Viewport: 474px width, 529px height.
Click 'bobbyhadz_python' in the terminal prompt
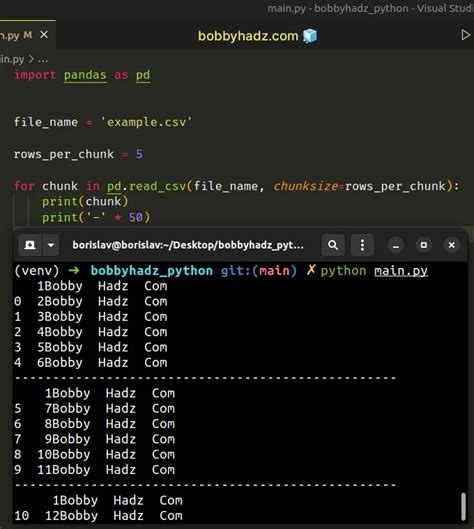tap(151, 271)
